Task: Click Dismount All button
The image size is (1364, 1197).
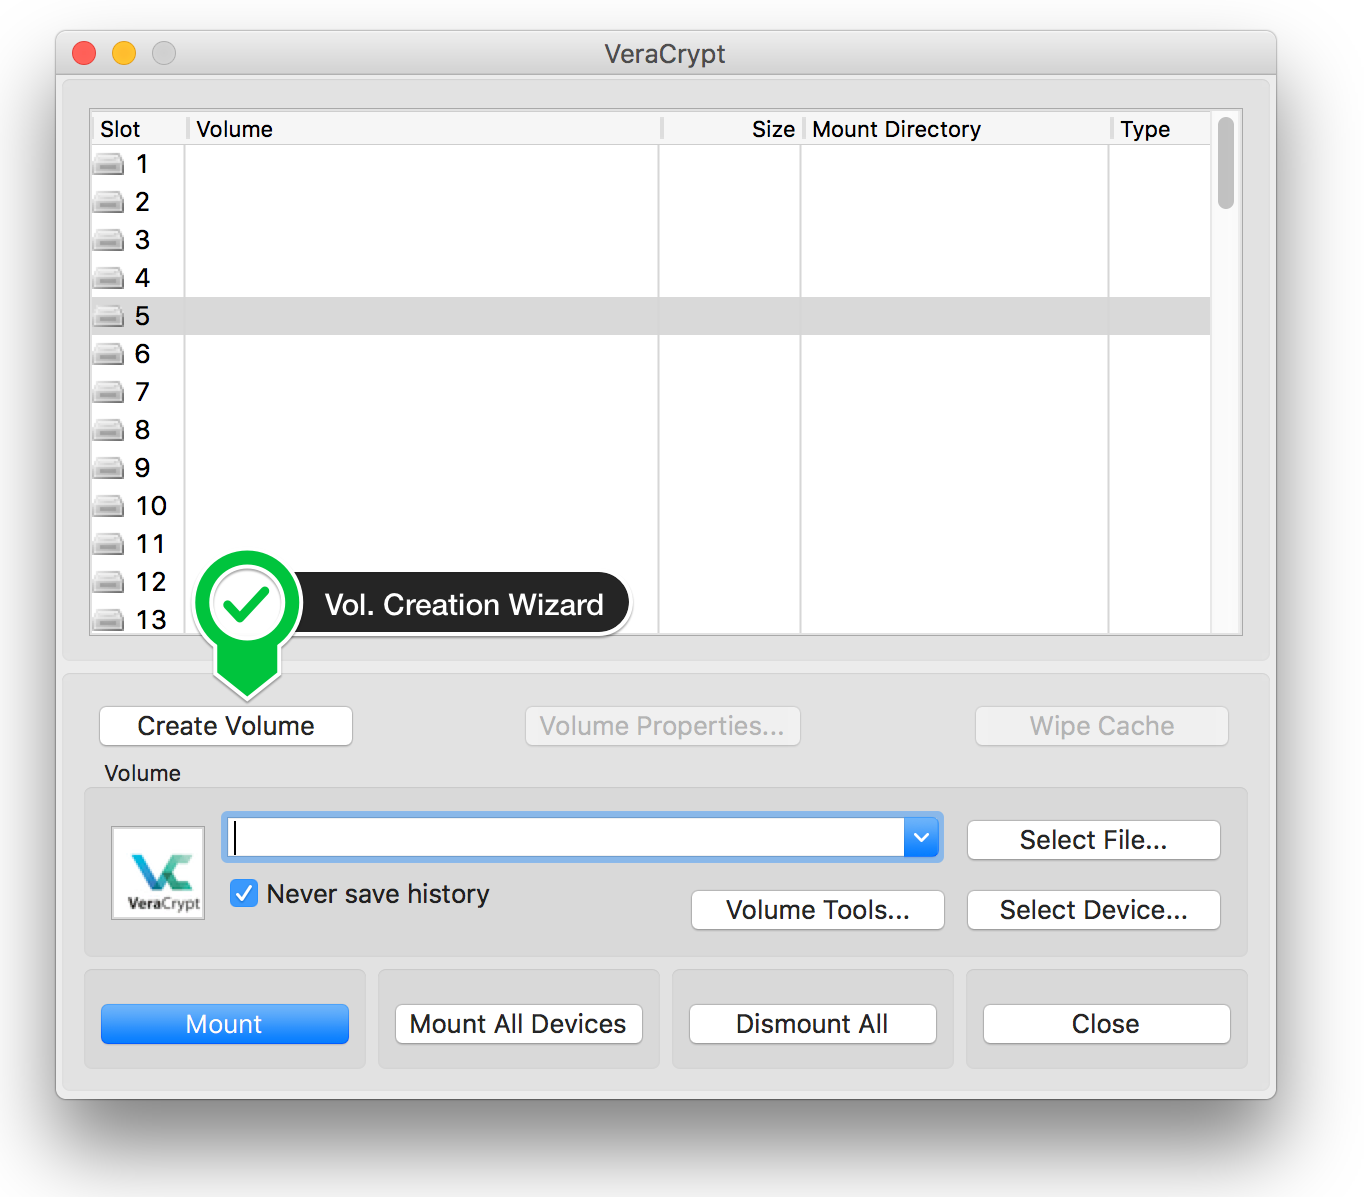Action: tap(812, 1024)
